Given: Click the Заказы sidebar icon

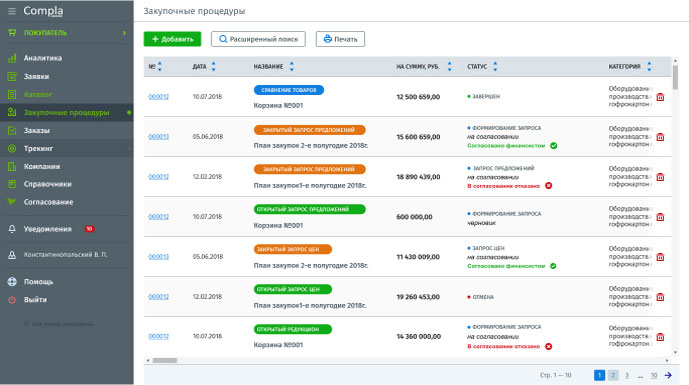Looking at the screenshot, I should (x=12, y=131).
